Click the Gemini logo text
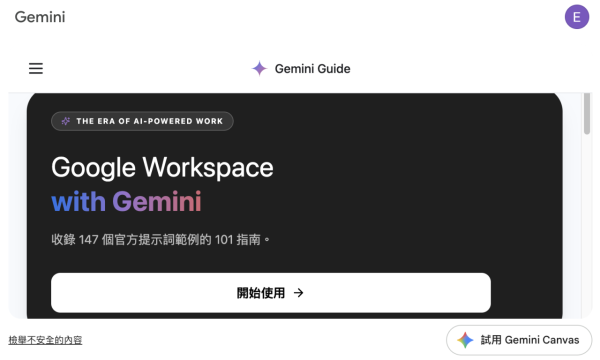This screenshot has height=360, width=600. [x=40, y=17]
